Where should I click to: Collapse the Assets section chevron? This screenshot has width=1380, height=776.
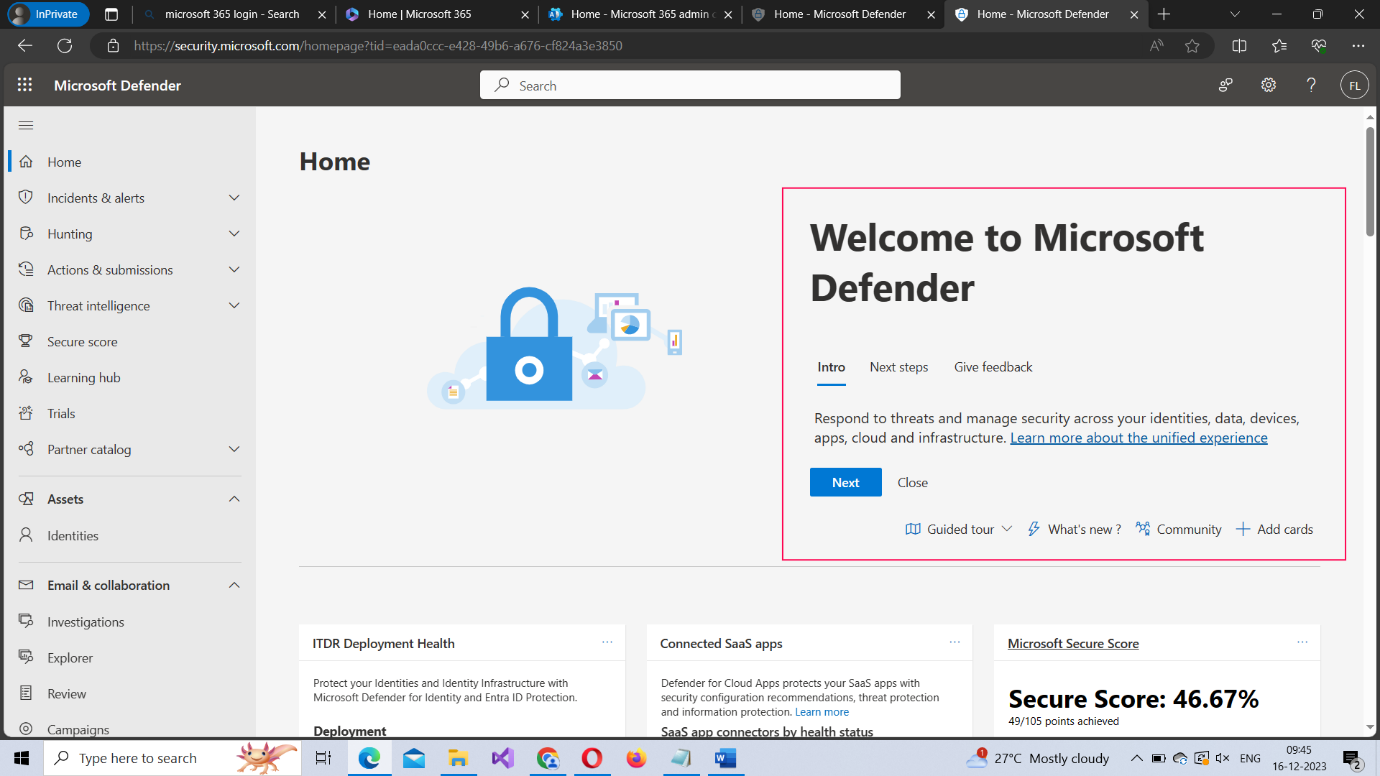234,499
